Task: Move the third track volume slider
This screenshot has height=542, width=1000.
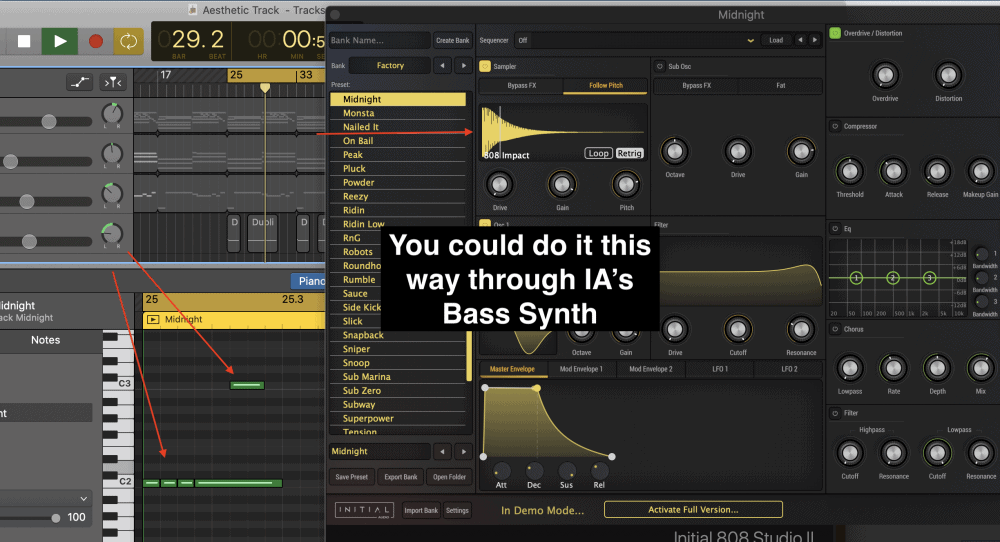Action: (x=26, y=201)
